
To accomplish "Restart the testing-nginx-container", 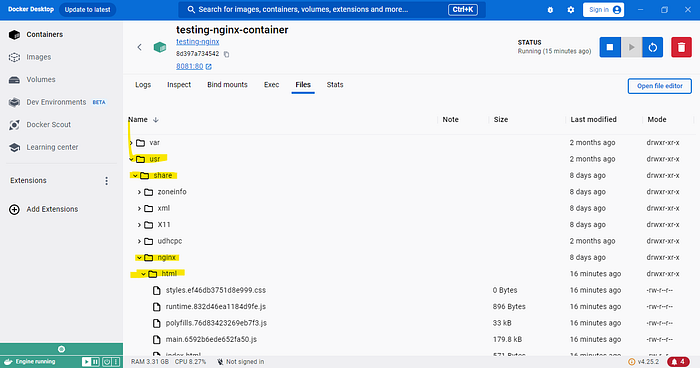I will [x=653, y=47].
